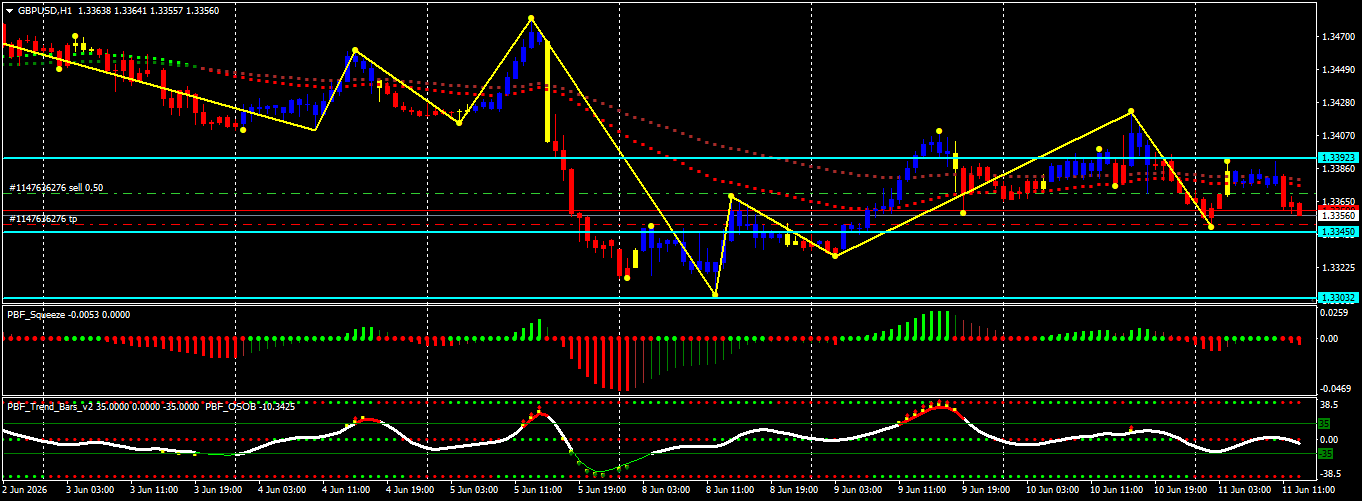
Task: Click the GBPUSD,H1 chart title text
Action: (45, 9)
